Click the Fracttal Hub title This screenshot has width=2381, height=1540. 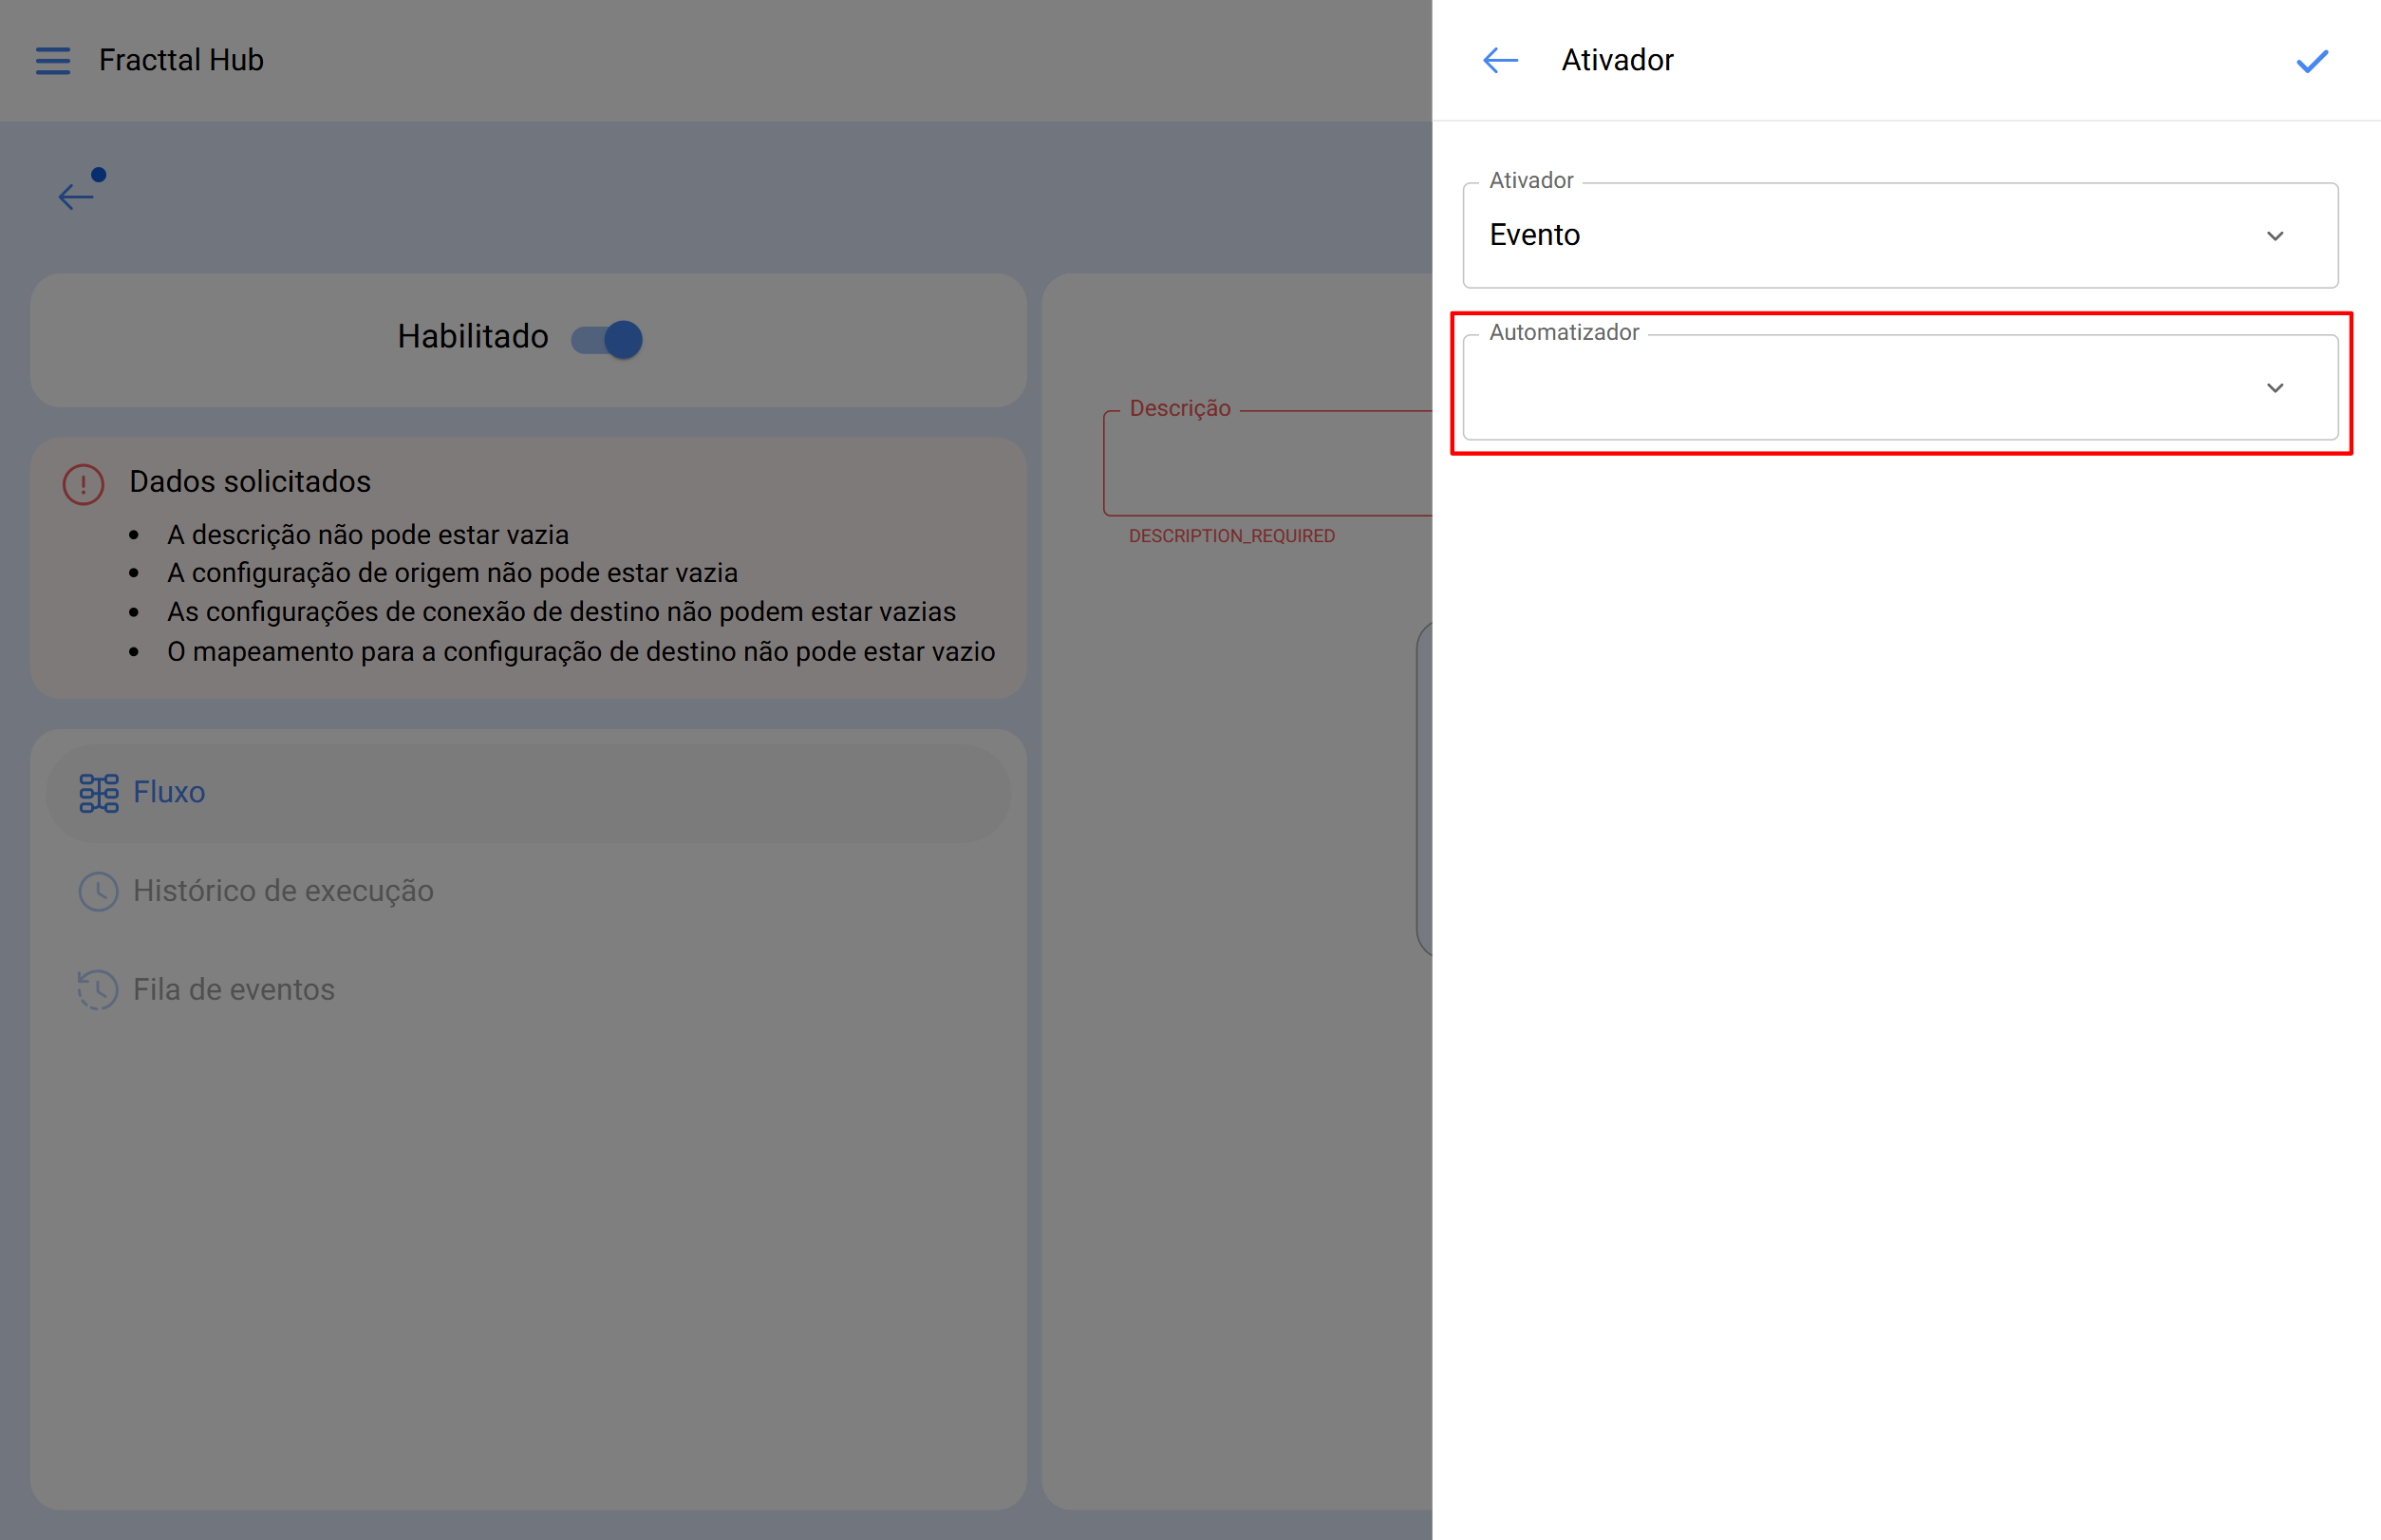point(180,60)
